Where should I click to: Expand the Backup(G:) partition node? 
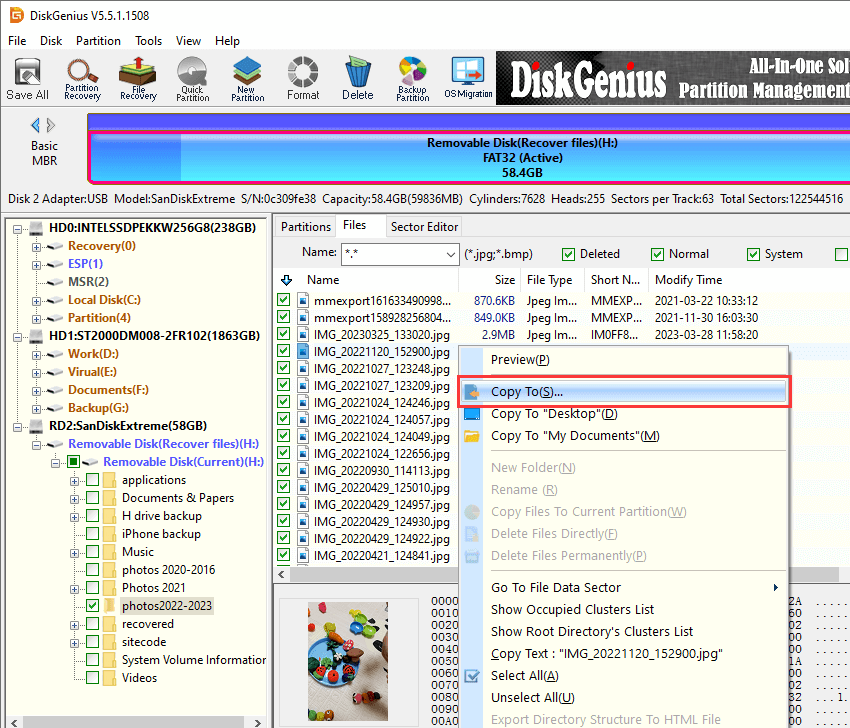click(36, 409)
